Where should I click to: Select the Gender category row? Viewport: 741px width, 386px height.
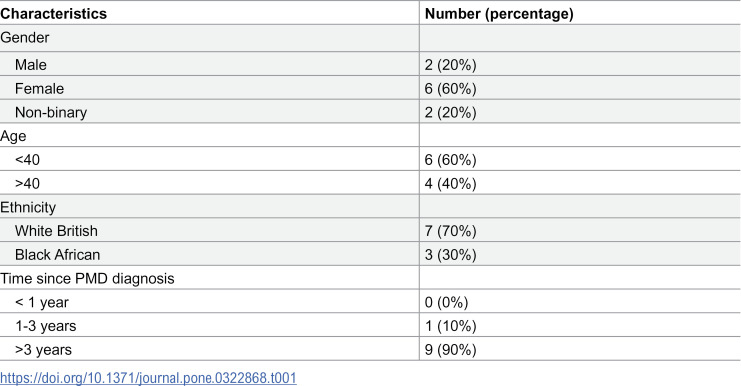[x=370, y=38]
